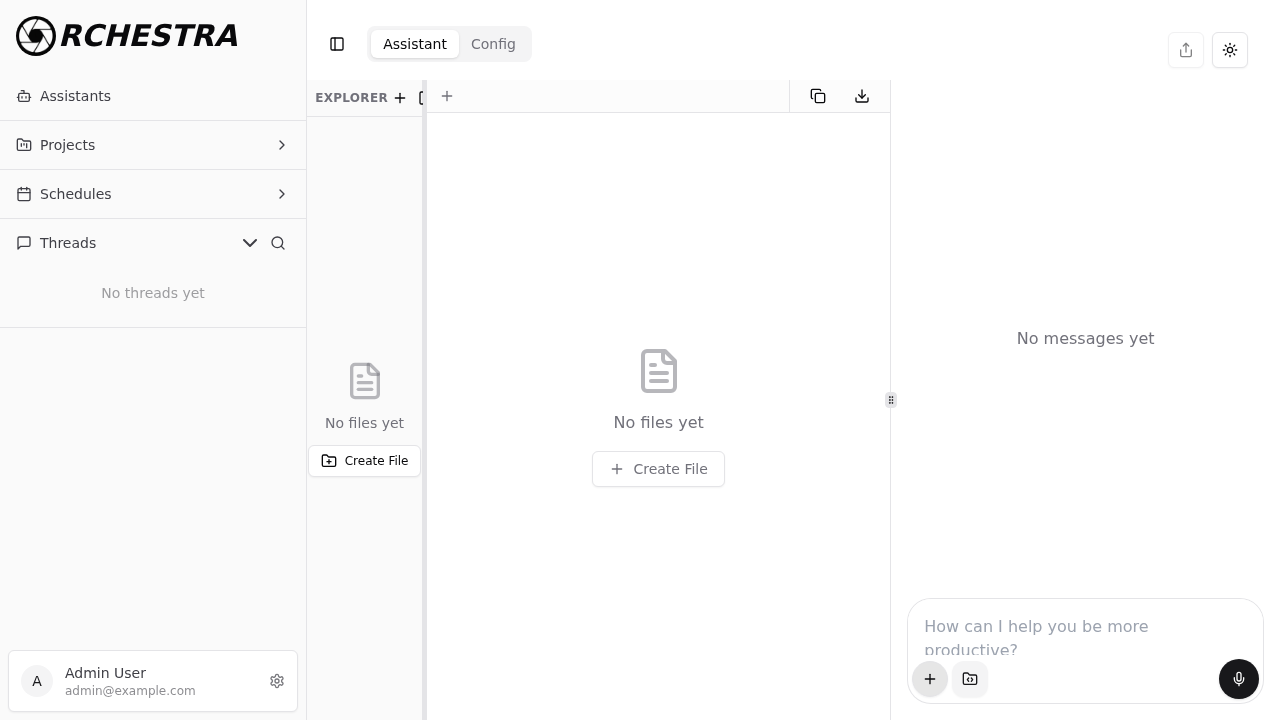Switch to the Config tab
Screen dimensions: 1280x720
[x=493, y=44]
